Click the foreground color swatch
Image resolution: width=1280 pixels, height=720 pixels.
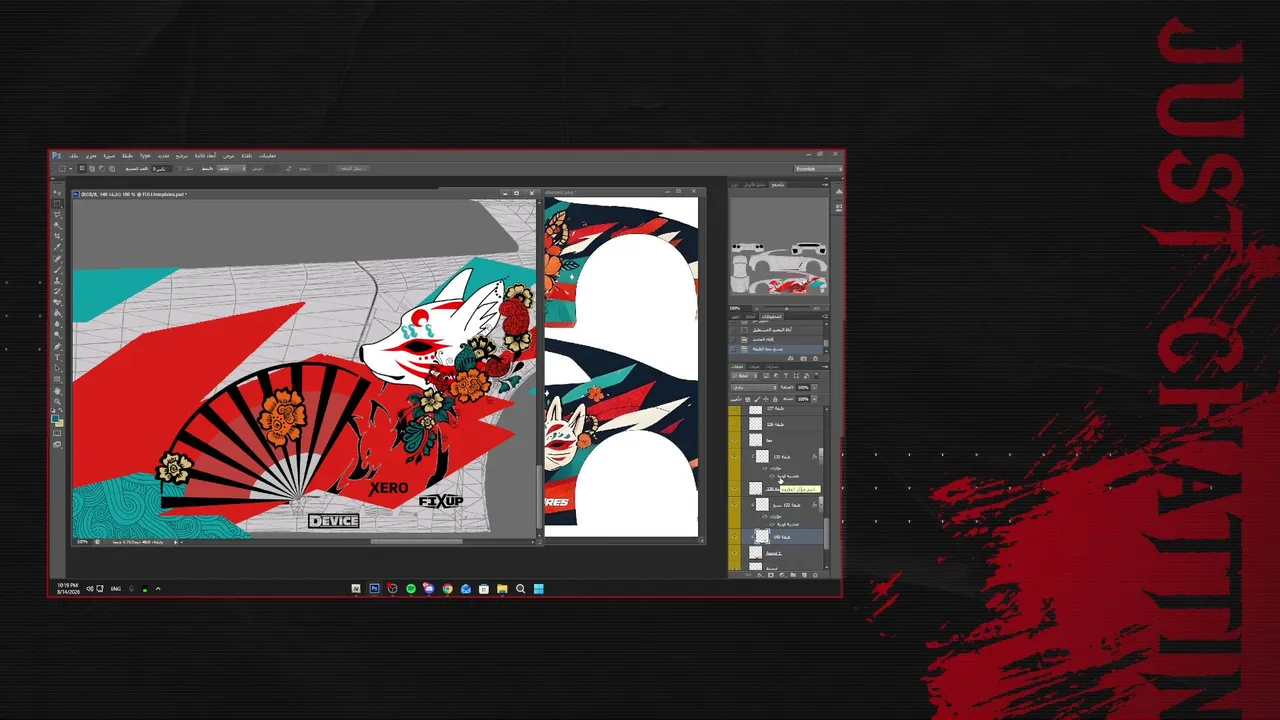[56, 420]
